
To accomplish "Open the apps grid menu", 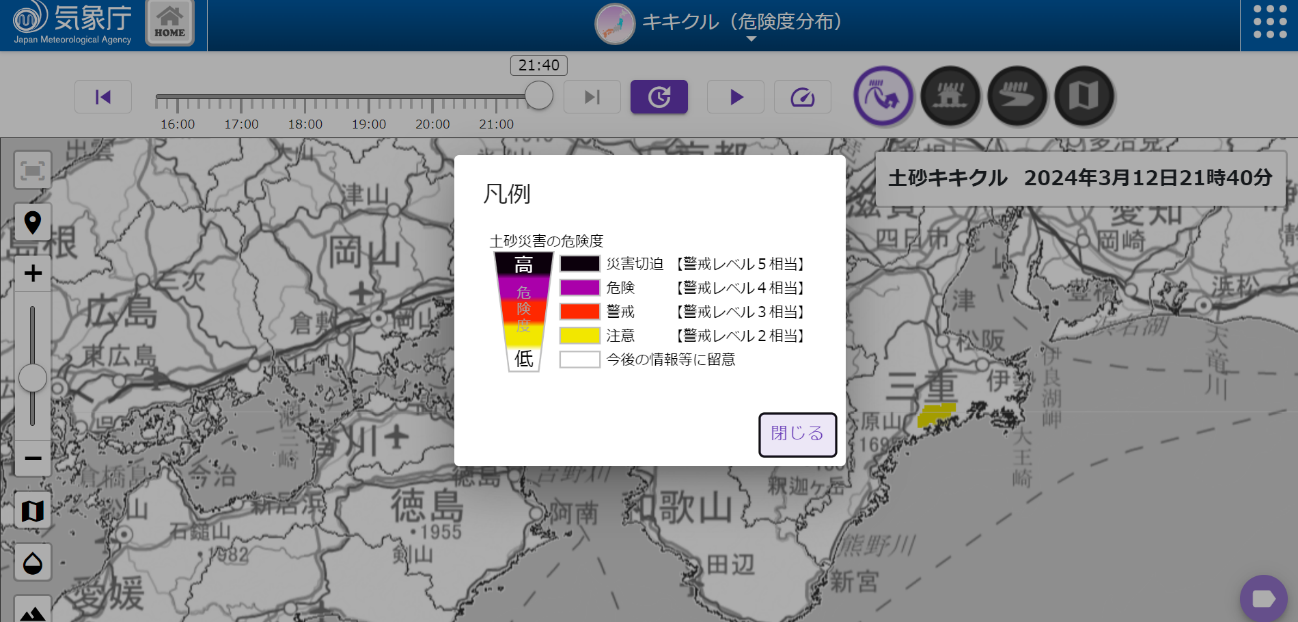I will 1270,24.
